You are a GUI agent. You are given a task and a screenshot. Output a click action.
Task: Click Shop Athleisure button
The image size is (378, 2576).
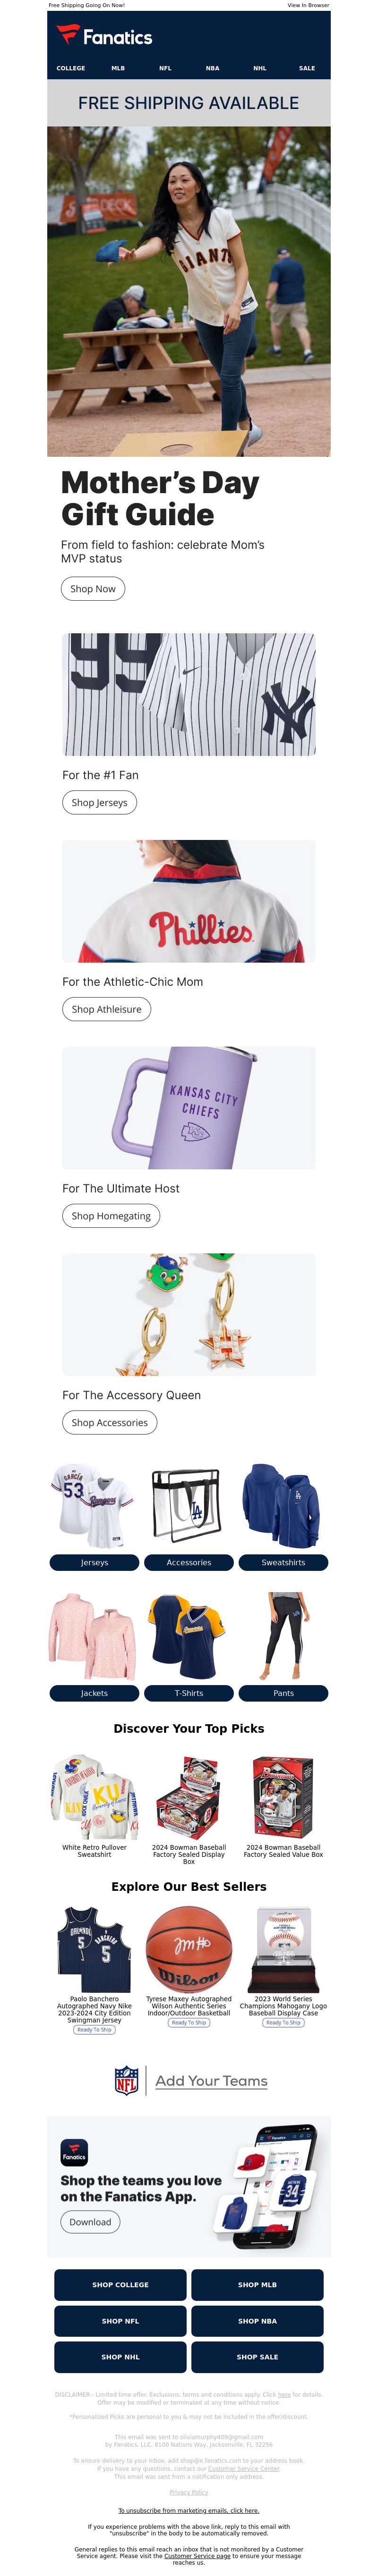tap(106, 1009)
